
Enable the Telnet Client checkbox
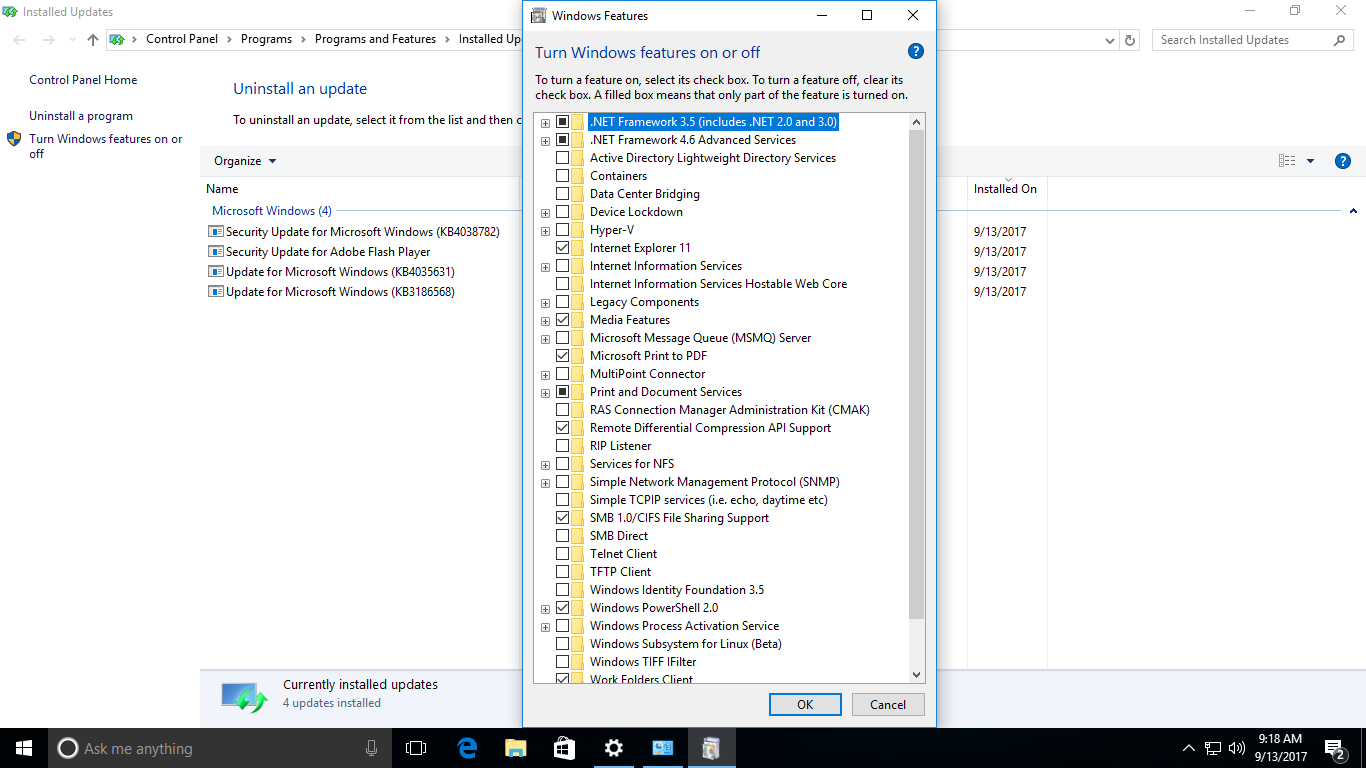(562, 554)
